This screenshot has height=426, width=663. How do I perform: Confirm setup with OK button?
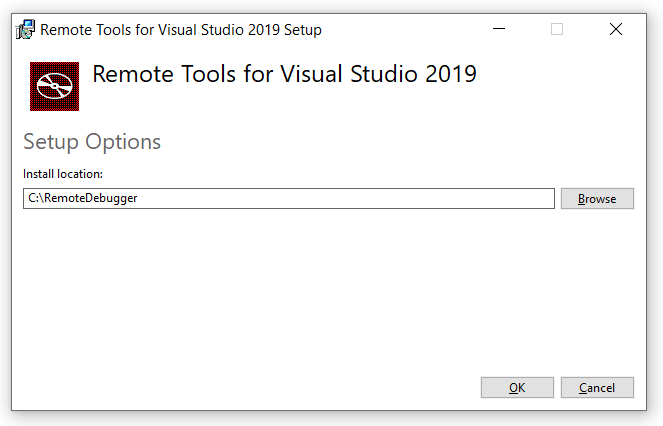click(517, 388)
